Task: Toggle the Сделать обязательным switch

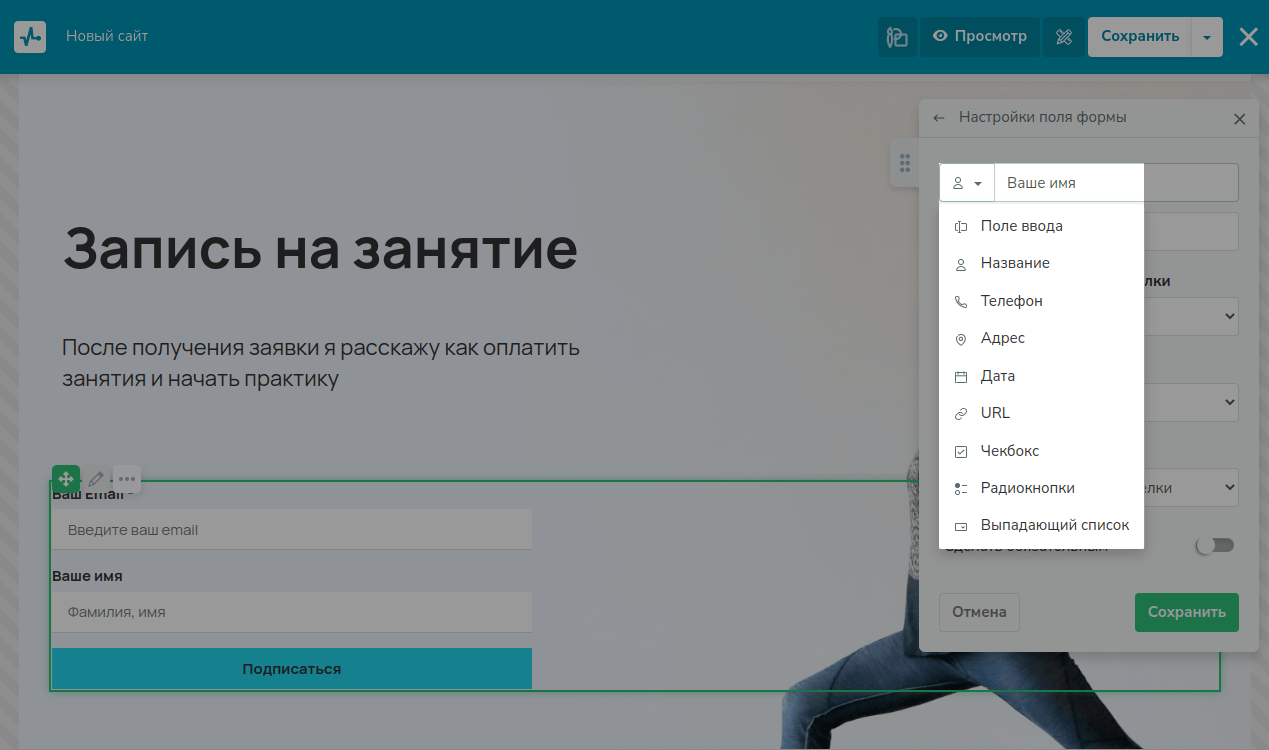Action: [x=1215, y=545]
